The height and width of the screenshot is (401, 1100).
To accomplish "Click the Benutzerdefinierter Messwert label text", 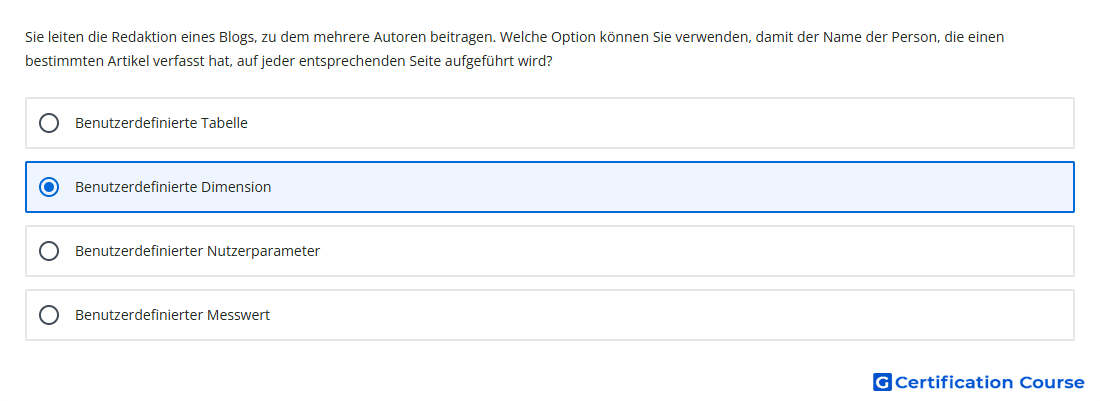I will (173, 315).
